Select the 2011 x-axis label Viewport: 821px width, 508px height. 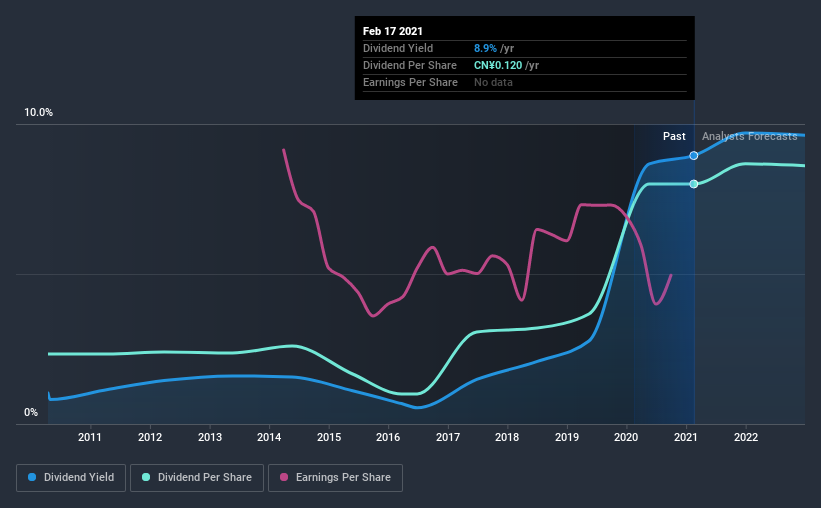[x=90, y=437]
